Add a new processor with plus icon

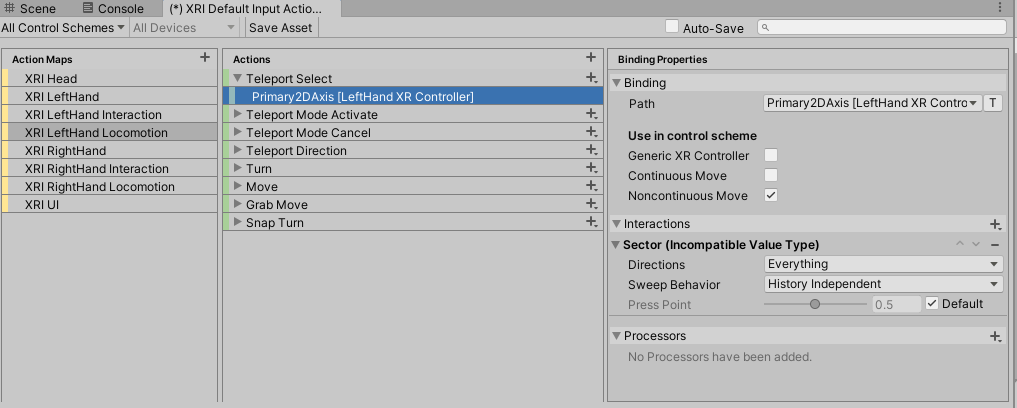coord(995,337)
